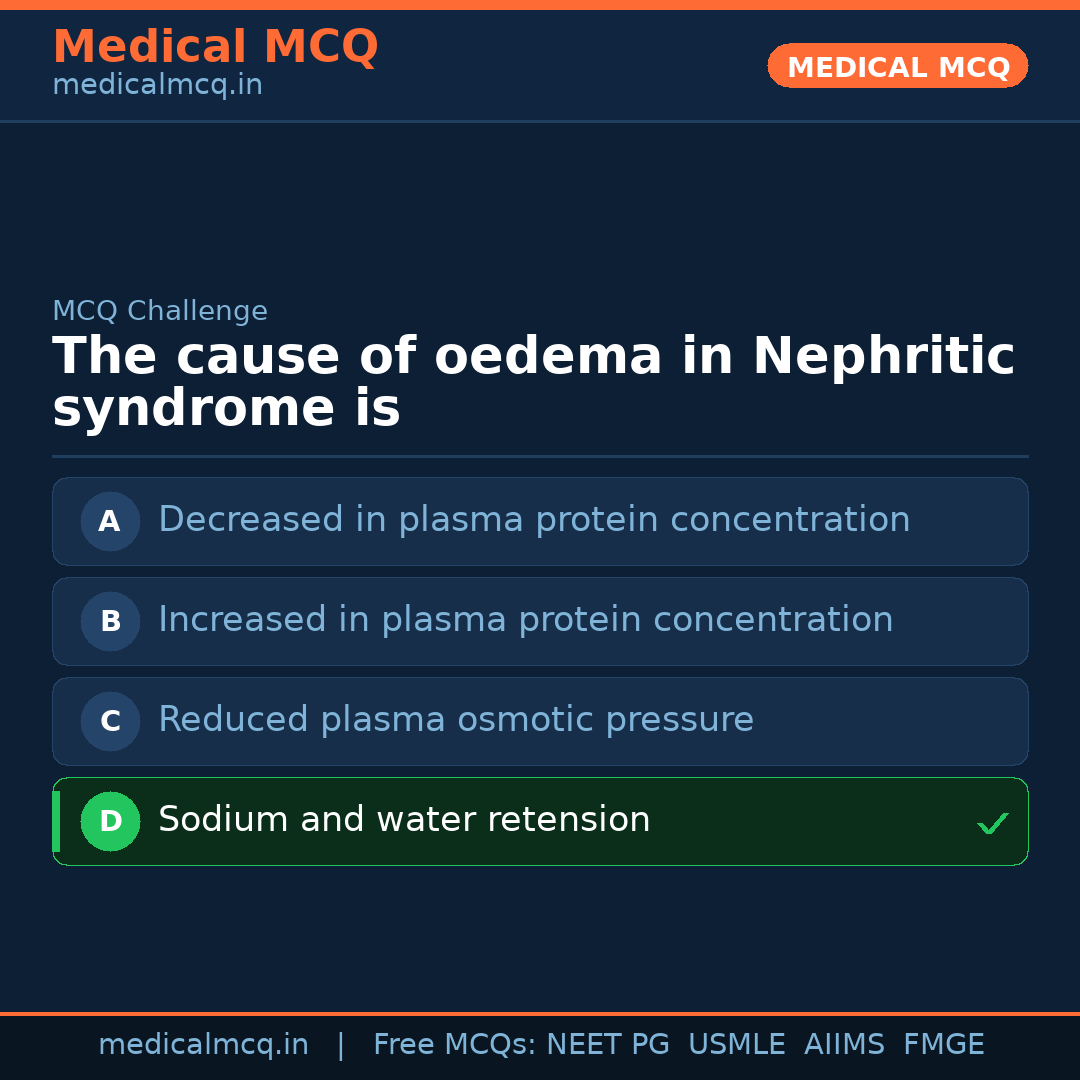Click the green checkmark on option D
The height and width of the screenshot is (1080, 1080).
992,824
